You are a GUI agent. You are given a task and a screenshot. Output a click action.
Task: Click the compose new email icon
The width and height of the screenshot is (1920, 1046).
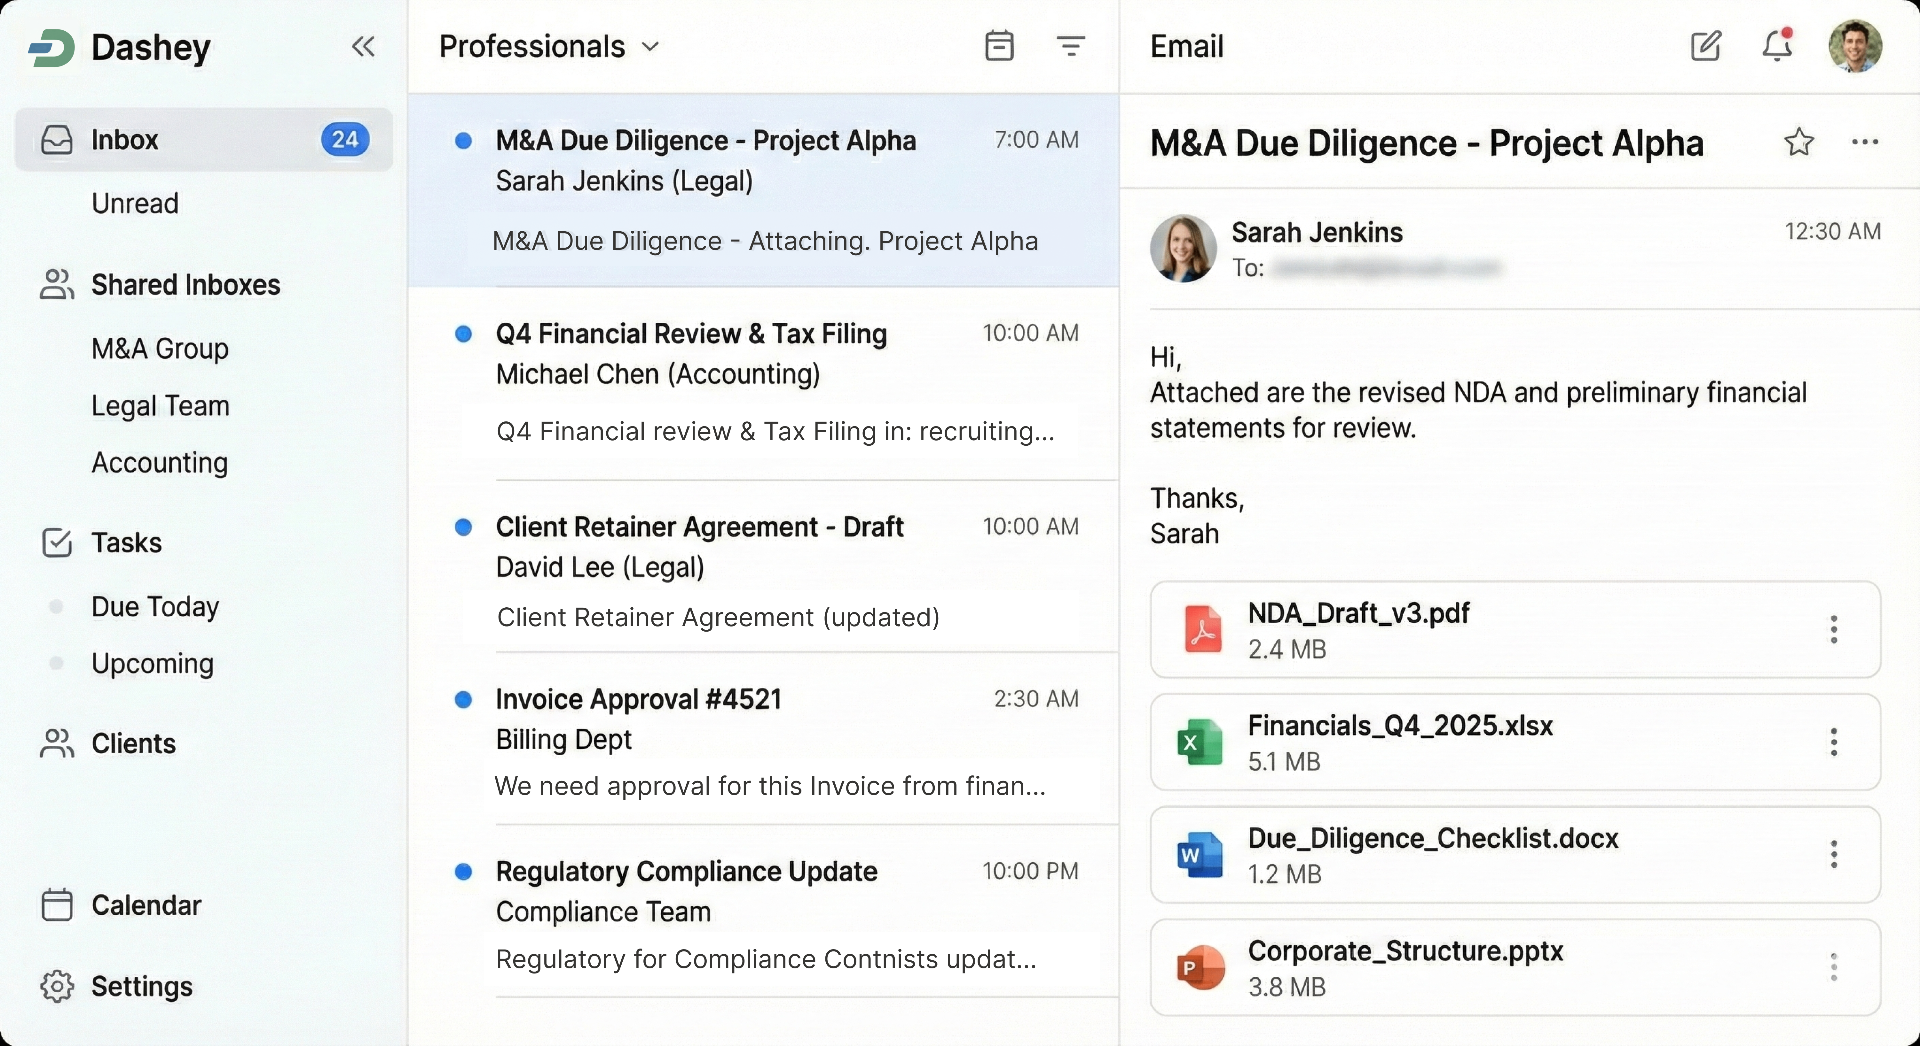(1705, 46)
